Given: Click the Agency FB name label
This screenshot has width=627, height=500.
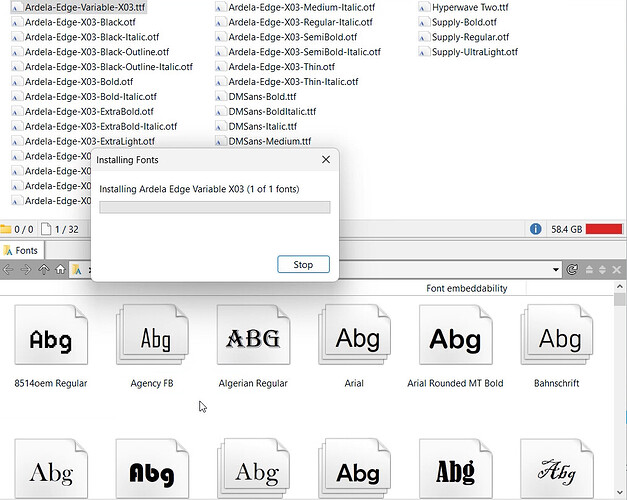Looking at the screenshot, I should coord(152,383).
